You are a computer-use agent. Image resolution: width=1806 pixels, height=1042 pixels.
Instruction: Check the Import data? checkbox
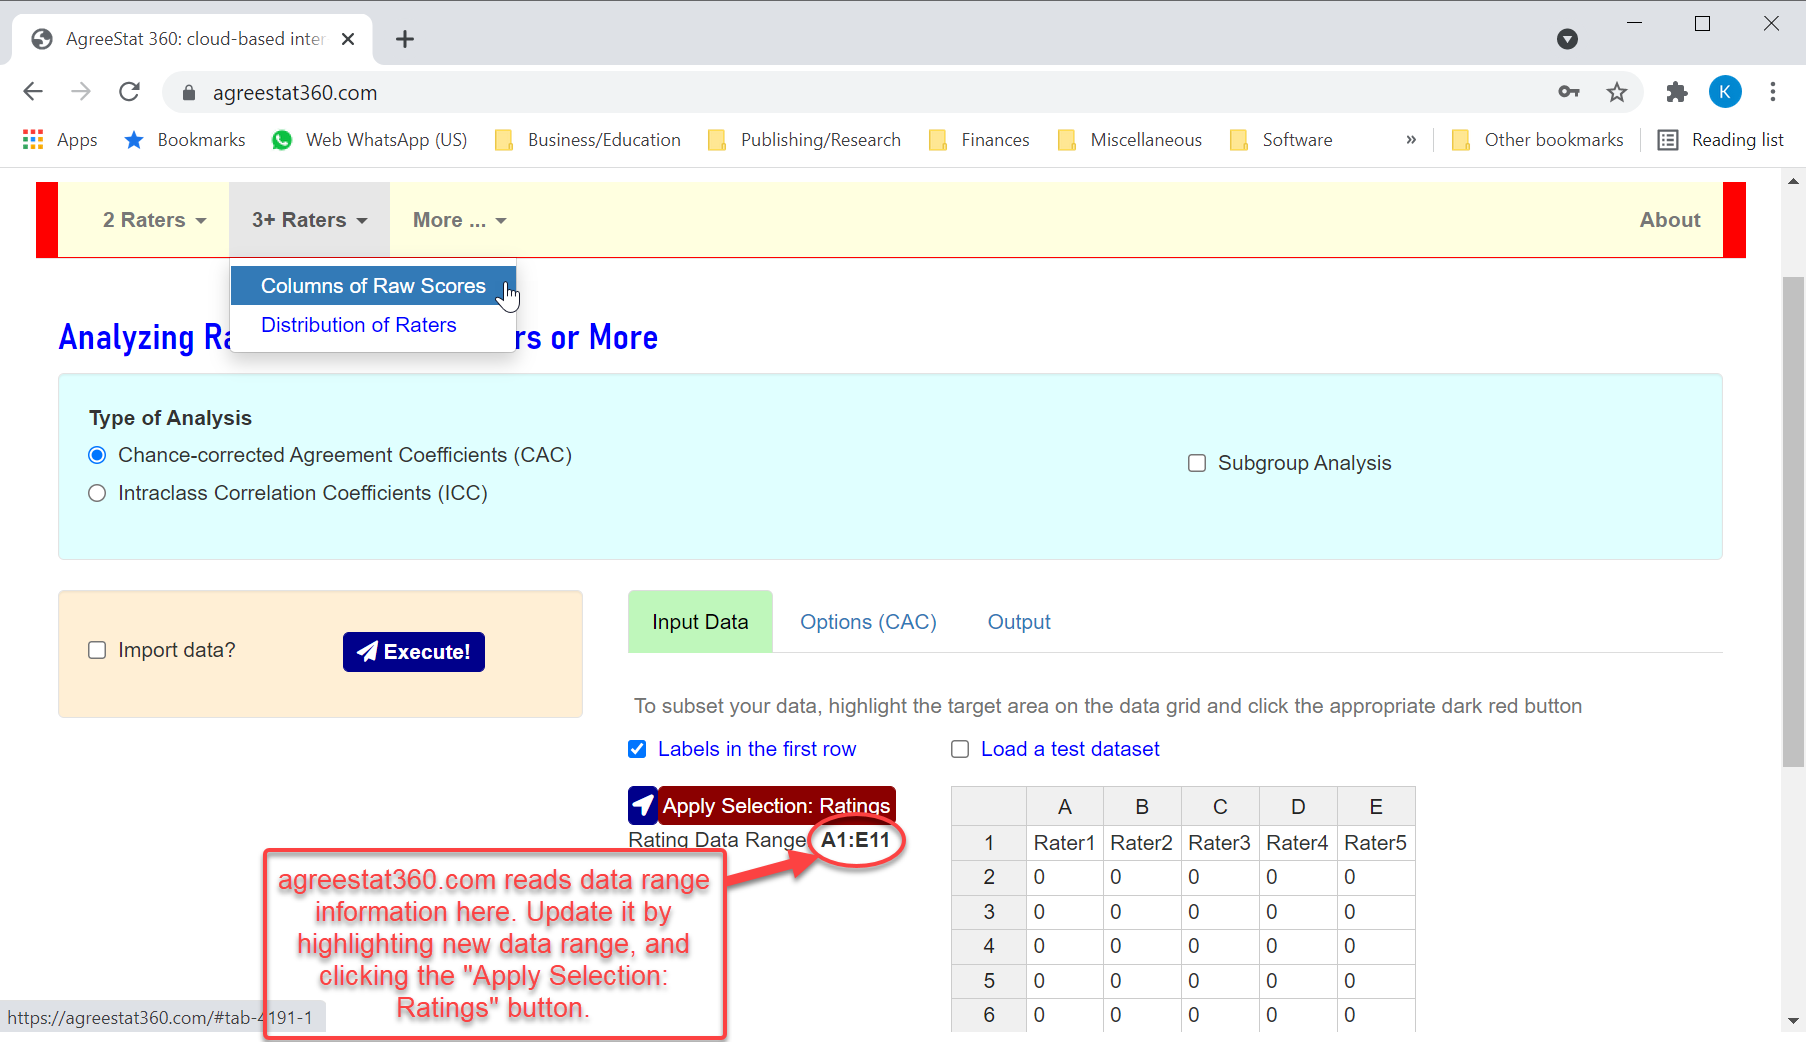pos(97,650)
